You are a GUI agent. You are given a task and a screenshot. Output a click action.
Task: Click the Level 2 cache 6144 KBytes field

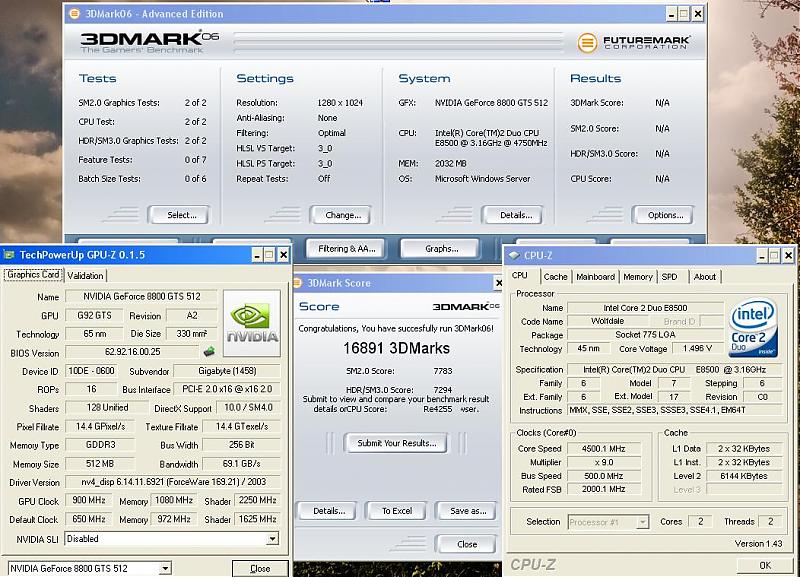(x=743, y=476)
